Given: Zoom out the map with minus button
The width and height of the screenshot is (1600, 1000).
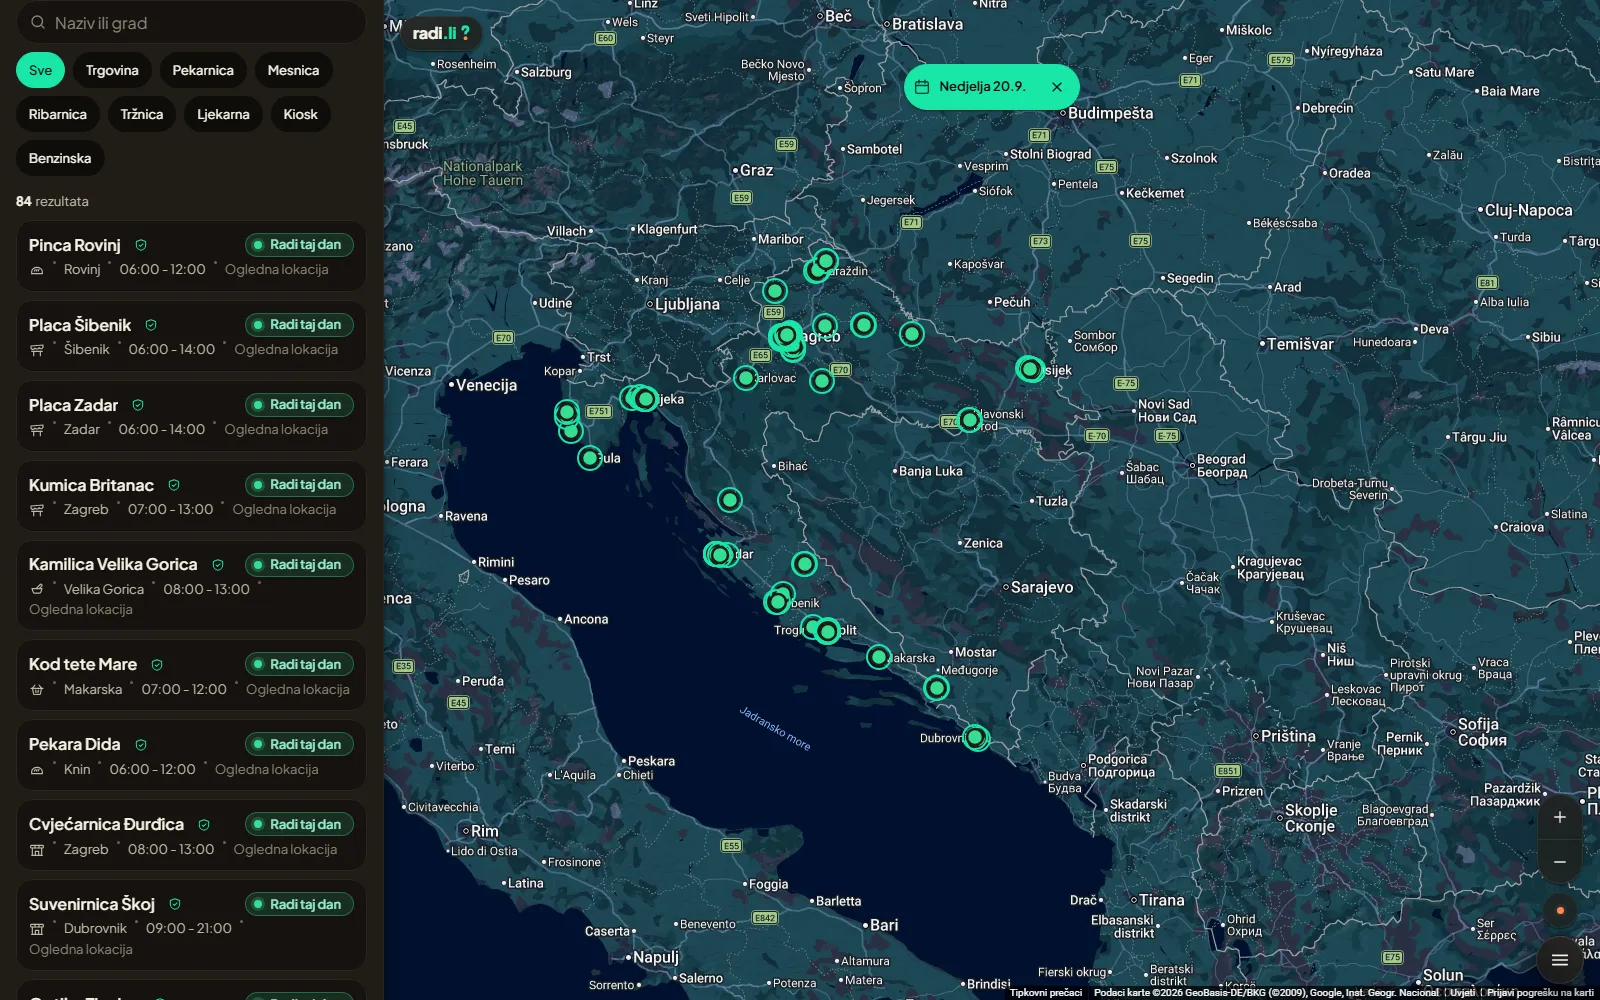Looking at the screenshot, I should (x=1559, y=862).
